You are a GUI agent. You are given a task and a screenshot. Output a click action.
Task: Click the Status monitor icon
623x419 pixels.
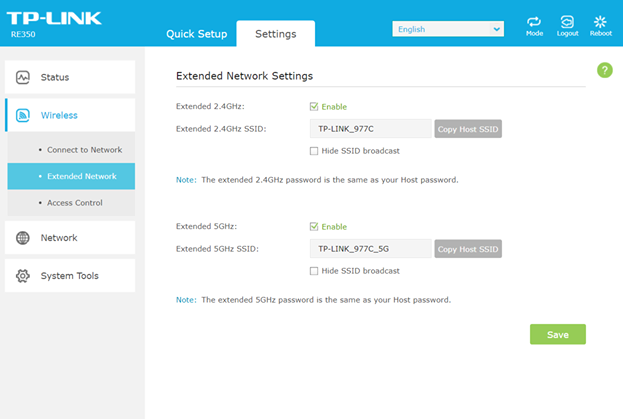23,77
